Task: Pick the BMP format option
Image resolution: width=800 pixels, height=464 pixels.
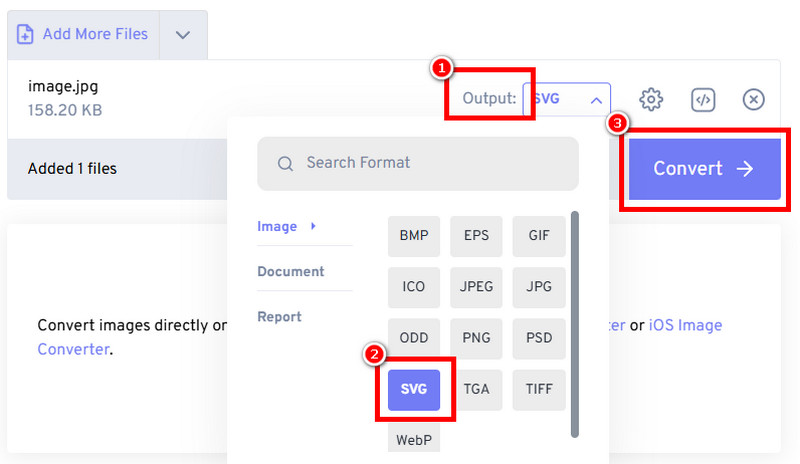Action: [414, 236]
